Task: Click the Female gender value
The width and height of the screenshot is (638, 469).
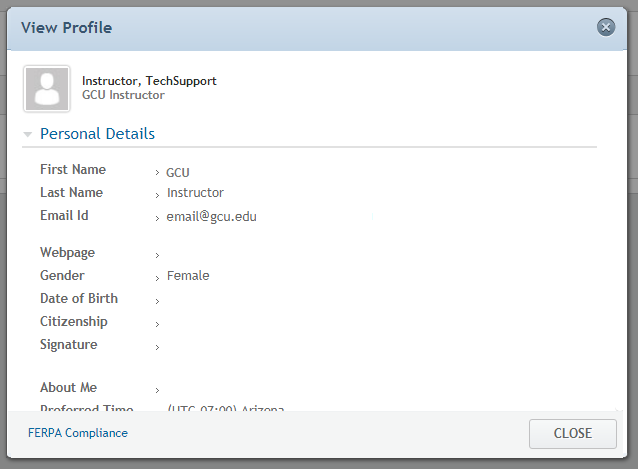Action: click(x=188, y=276)
